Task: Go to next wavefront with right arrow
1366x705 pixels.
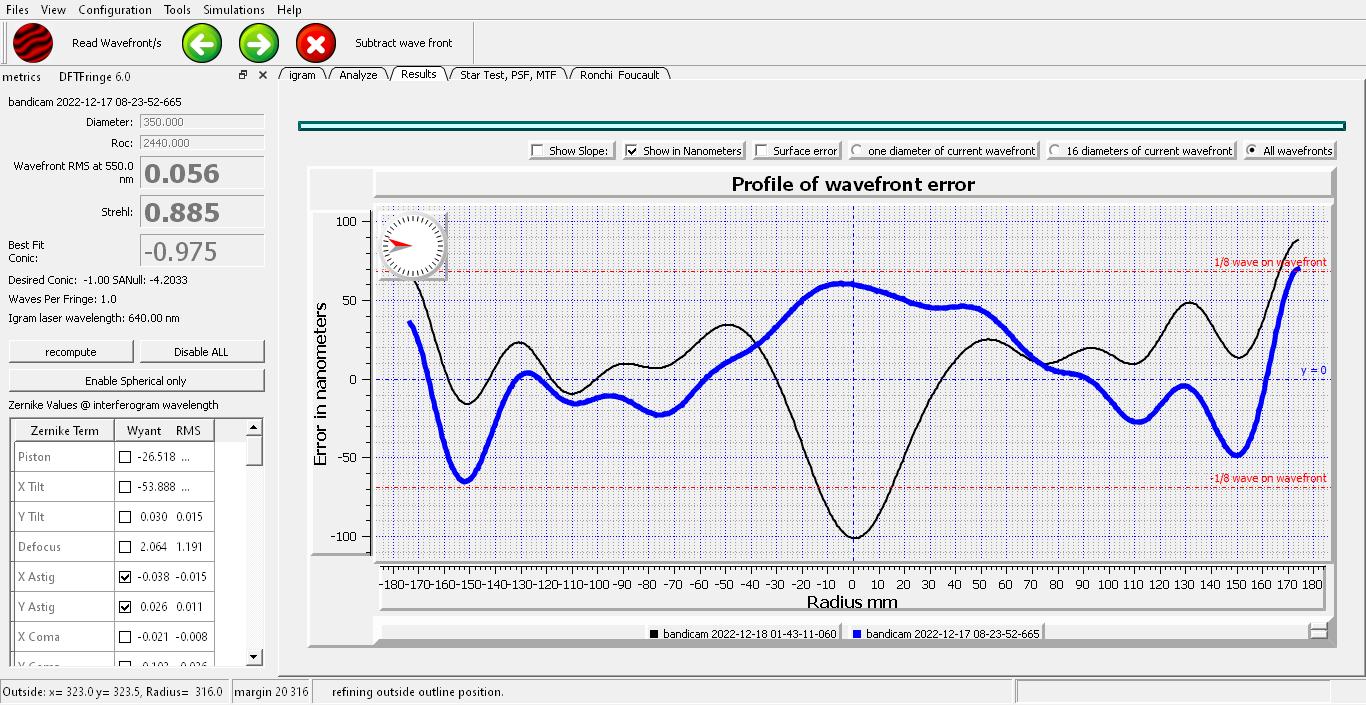Action: coord(259,43)
